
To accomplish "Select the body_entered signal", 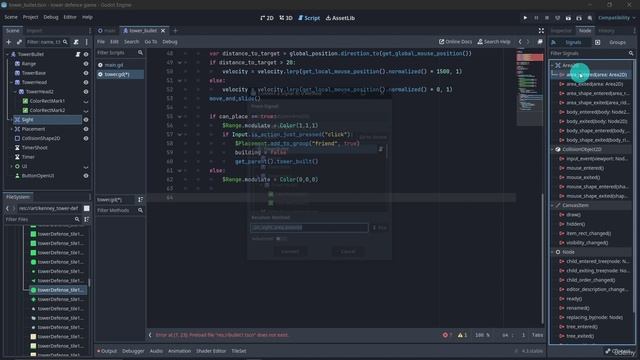I will click(596, 112).
